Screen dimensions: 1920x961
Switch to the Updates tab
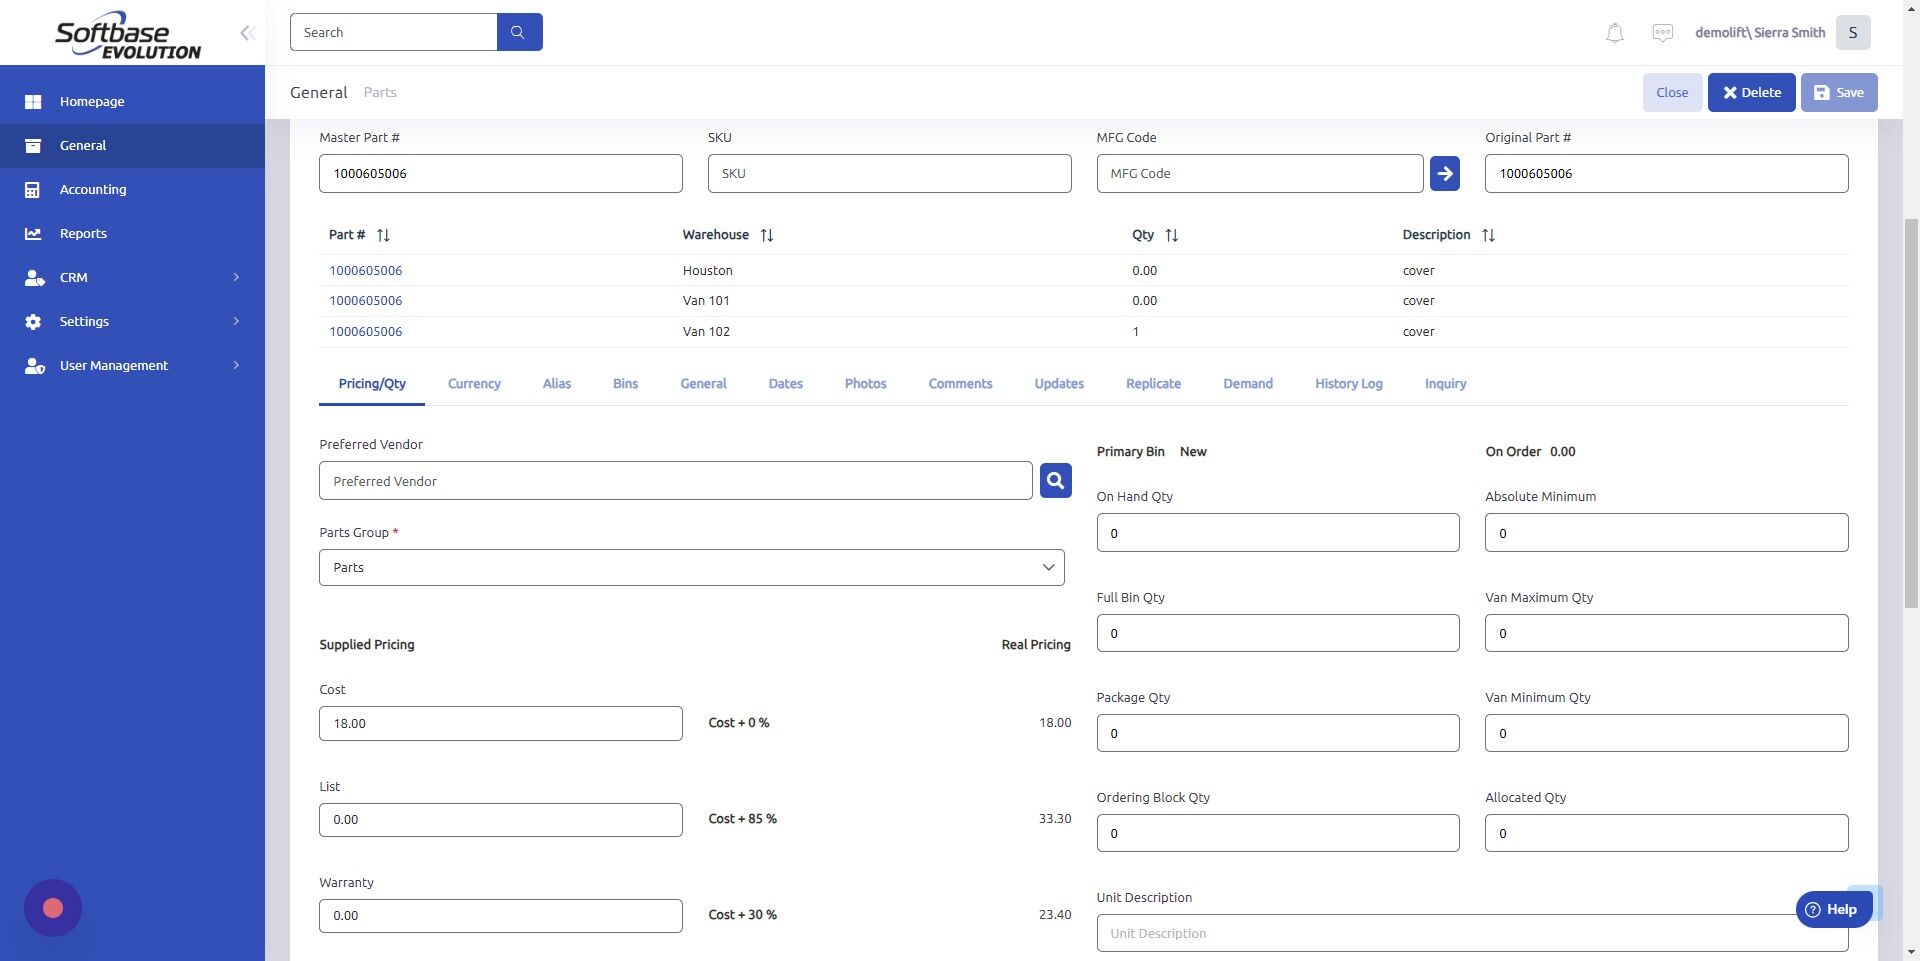point(1059,384)
